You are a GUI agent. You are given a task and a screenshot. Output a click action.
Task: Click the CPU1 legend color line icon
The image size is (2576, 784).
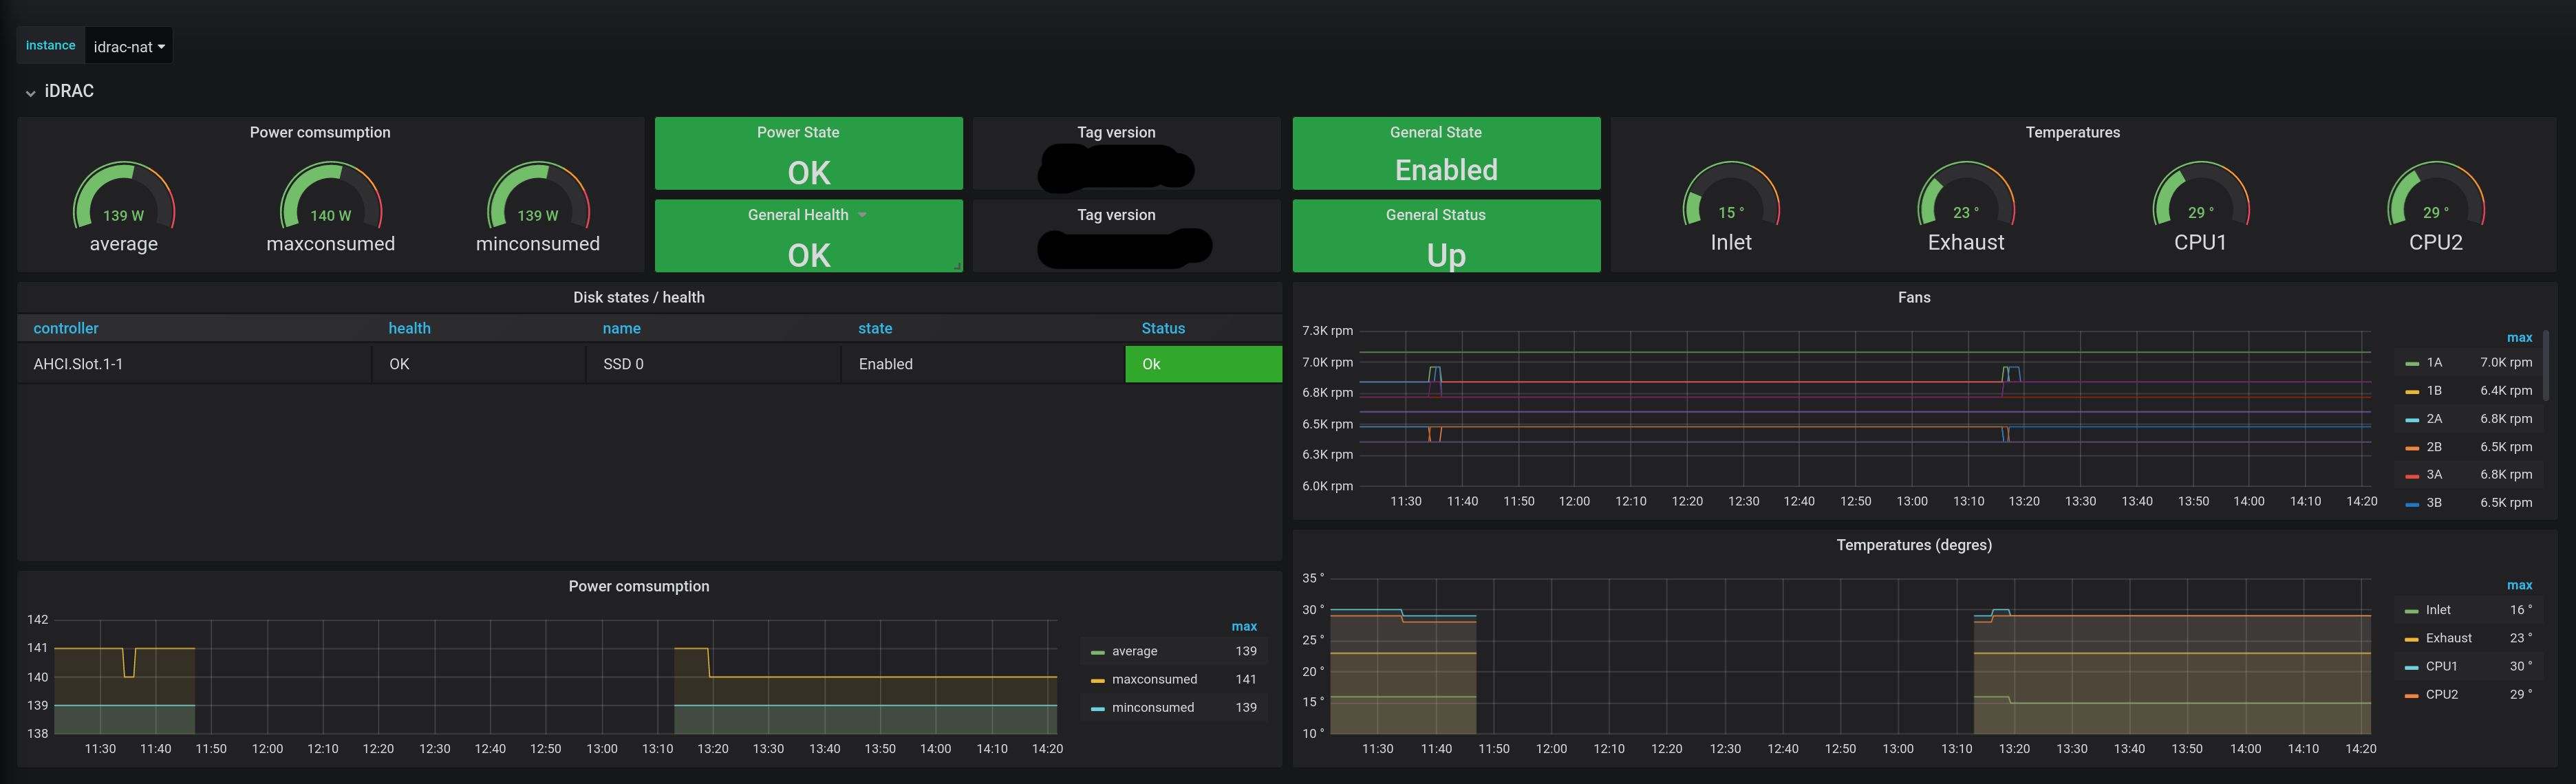pos(2411,667)
